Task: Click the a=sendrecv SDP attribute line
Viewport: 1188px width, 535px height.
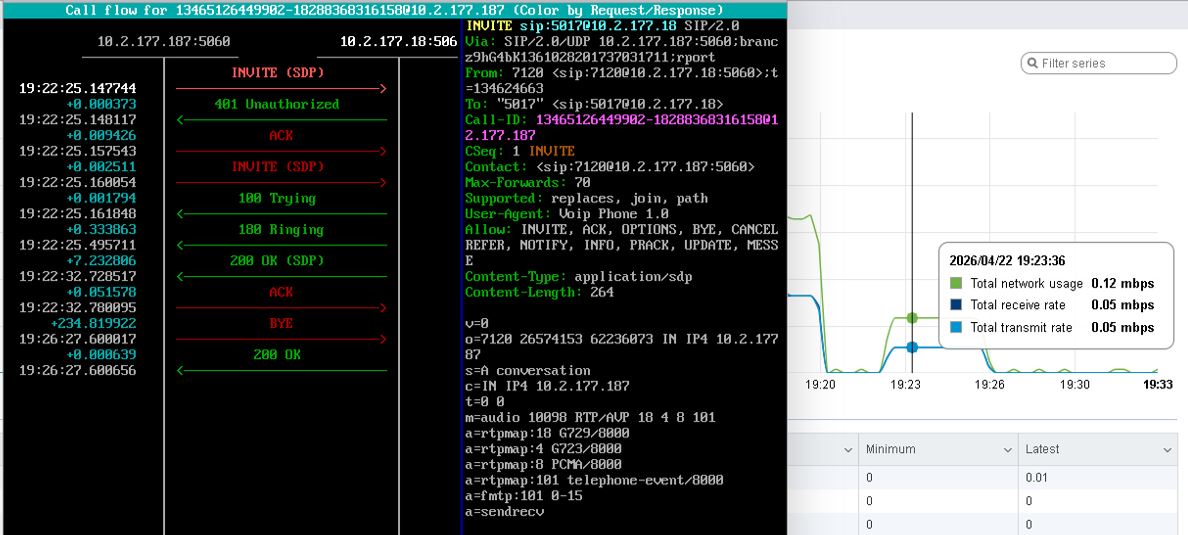Action: pyautogui.click(x=505, y=512)
